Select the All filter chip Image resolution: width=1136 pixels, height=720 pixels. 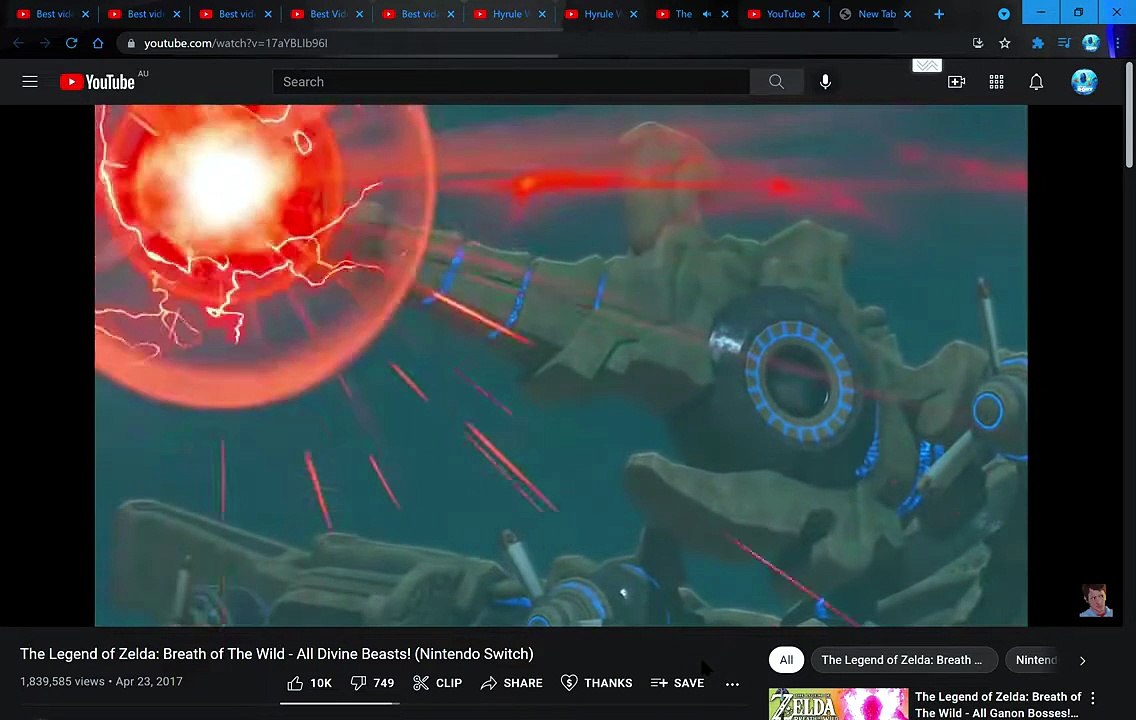click(x=786, y=660)
